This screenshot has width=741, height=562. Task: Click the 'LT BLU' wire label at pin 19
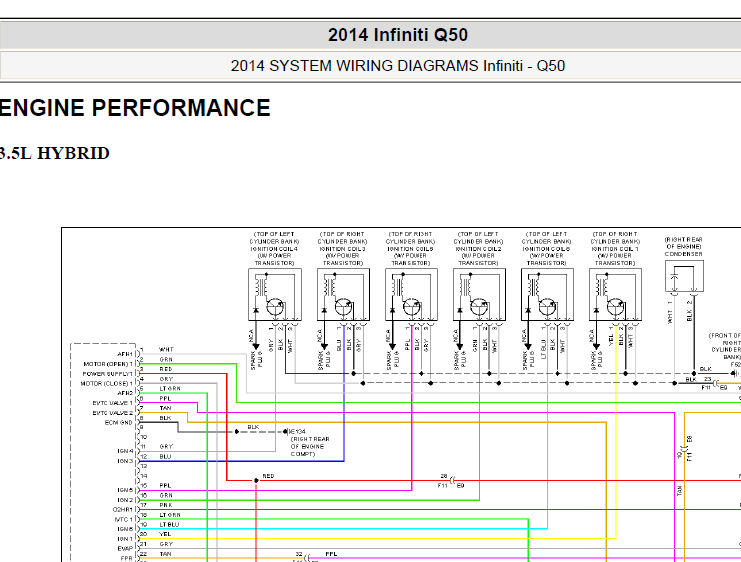click(x=169, y=525)
